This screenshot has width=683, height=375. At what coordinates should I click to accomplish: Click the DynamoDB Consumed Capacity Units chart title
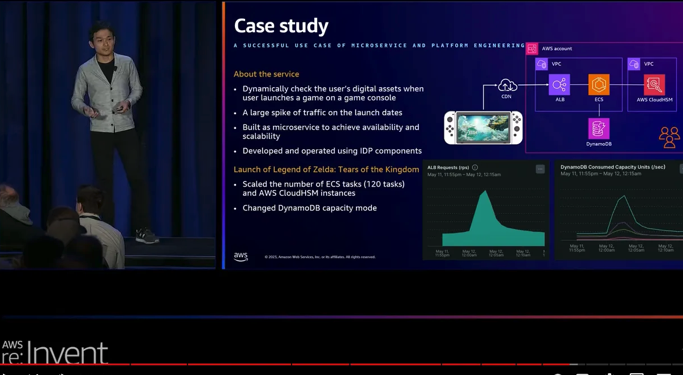coord(612,167)
